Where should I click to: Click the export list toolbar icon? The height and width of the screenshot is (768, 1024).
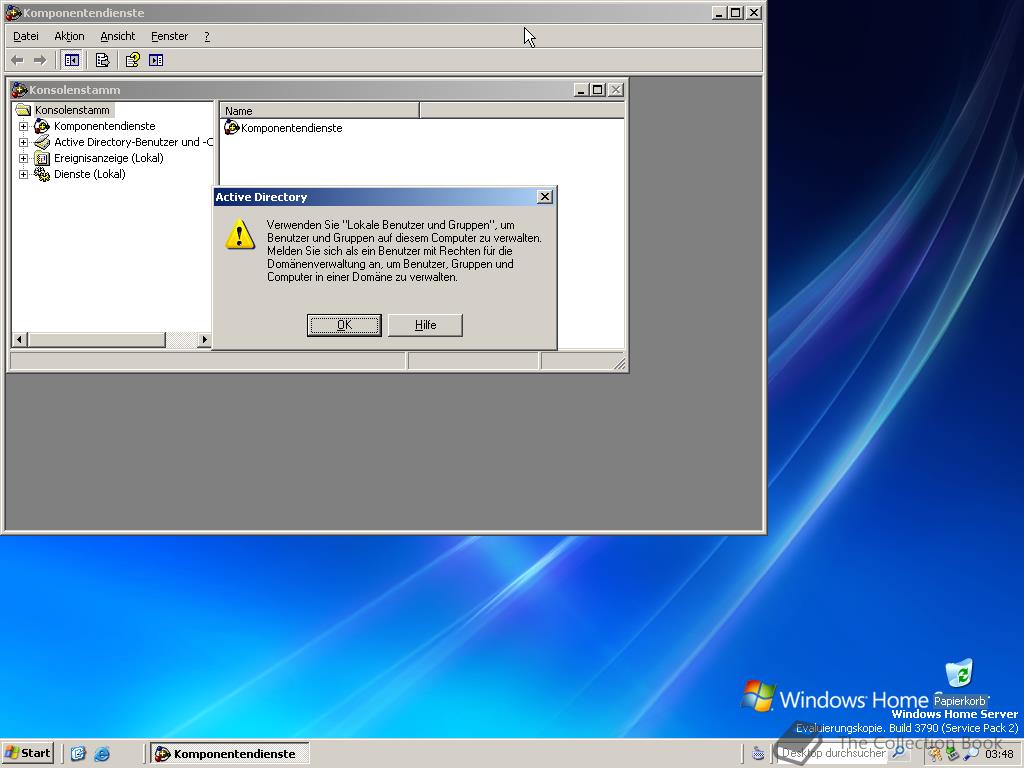[103, 60]
